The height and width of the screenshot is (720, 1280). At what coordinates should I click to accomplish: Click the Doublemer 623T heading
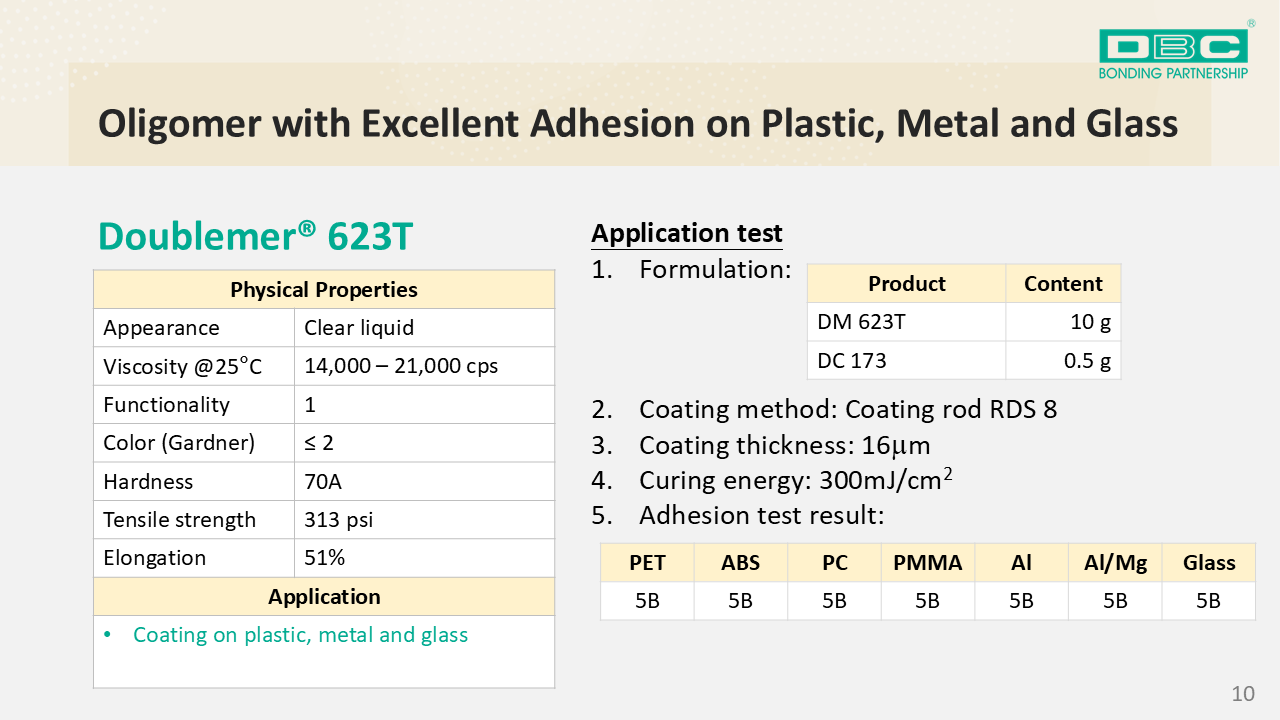[x=255, y=236]
